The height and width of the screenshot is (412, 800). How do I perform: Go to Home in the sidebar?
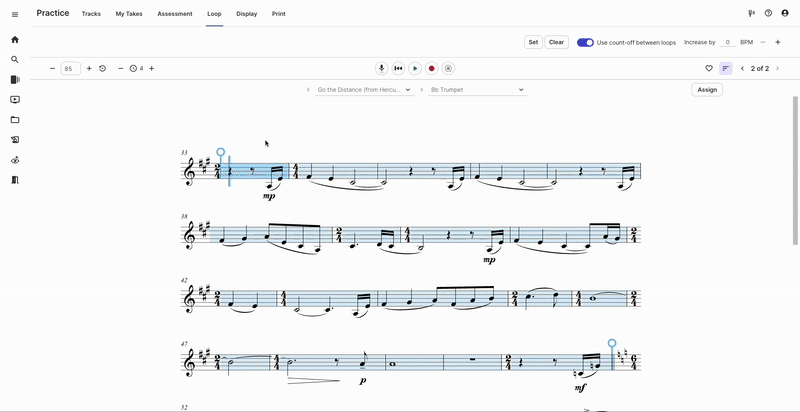(15, 39)
